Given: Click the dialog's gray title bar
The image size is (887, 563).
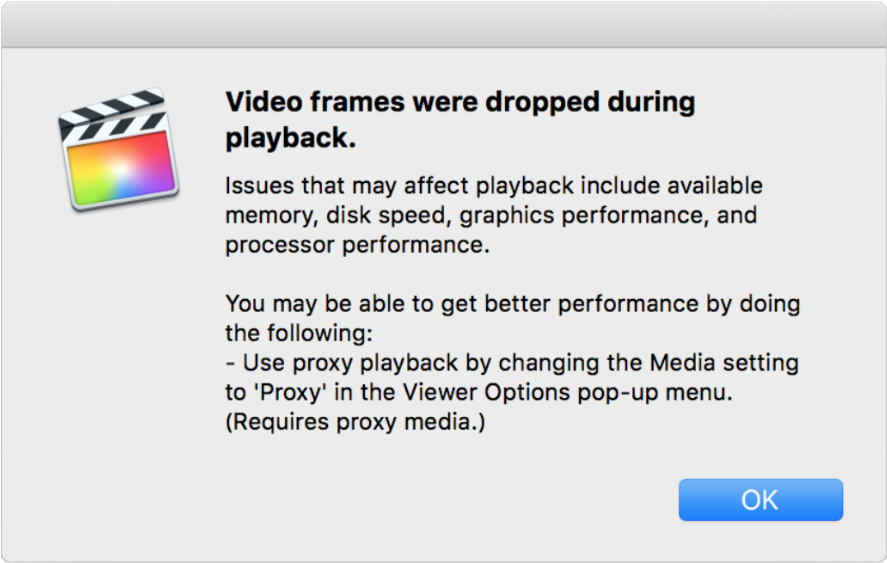Looking at the screenshot, I should [x=444, y=24].
